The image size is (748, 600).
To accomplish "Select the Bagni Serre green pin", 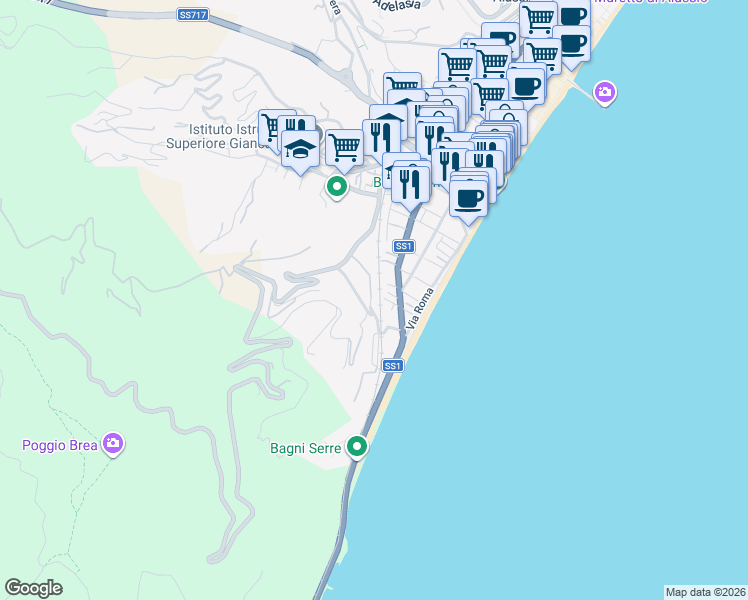I will (x=357, y=448).
